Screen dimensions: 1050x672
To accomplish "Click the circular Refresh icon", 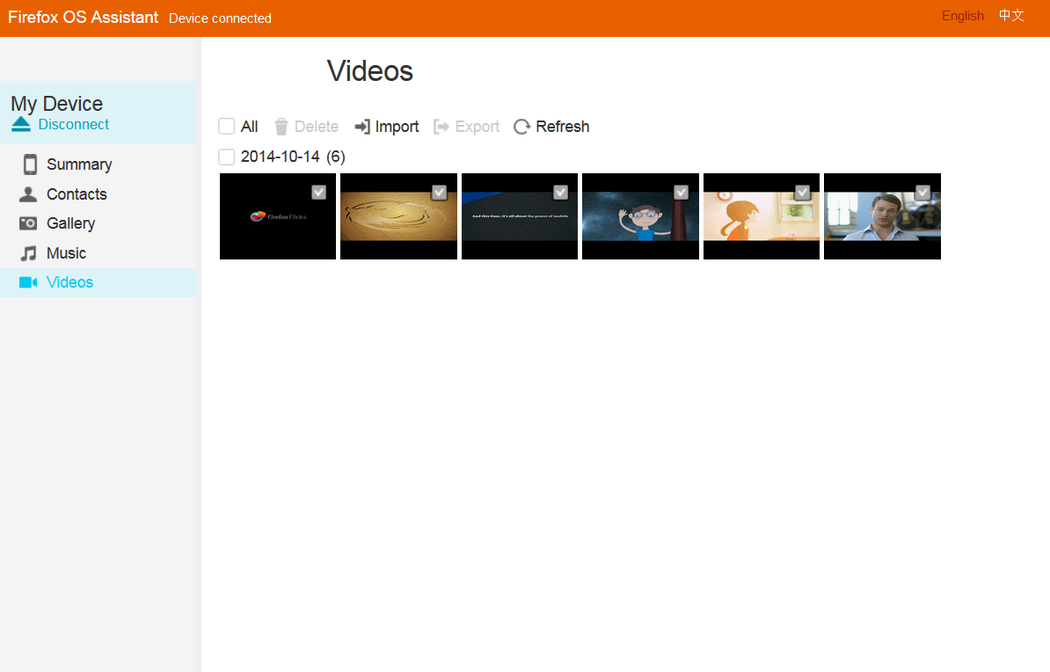I will coord(521,127).
